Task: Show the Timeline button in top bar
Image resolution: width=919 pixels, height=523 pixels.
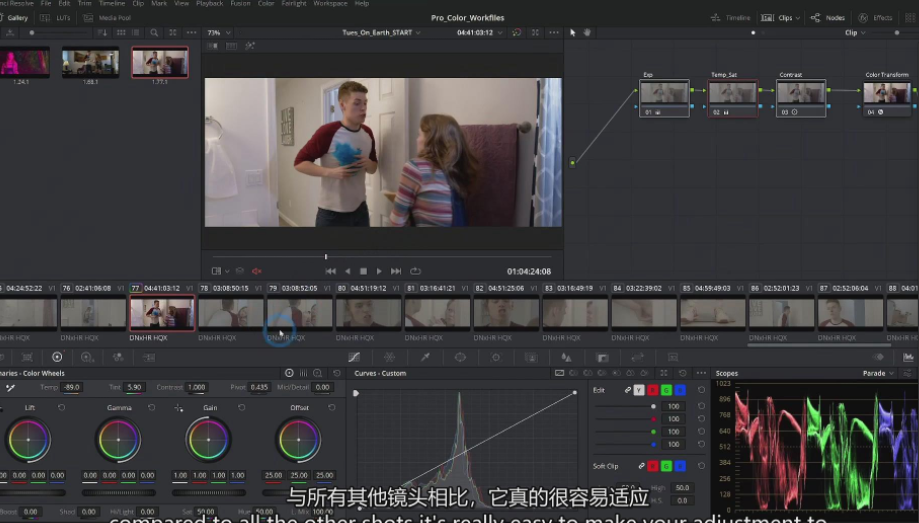Action: 730,18
